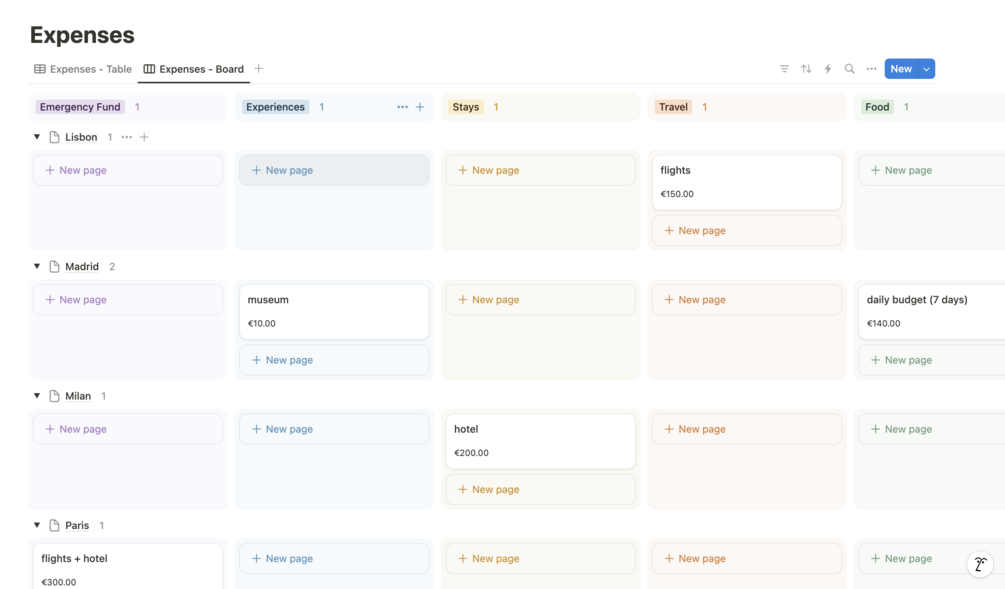Add new page in Madrid Travel

(x=747, y=300)
